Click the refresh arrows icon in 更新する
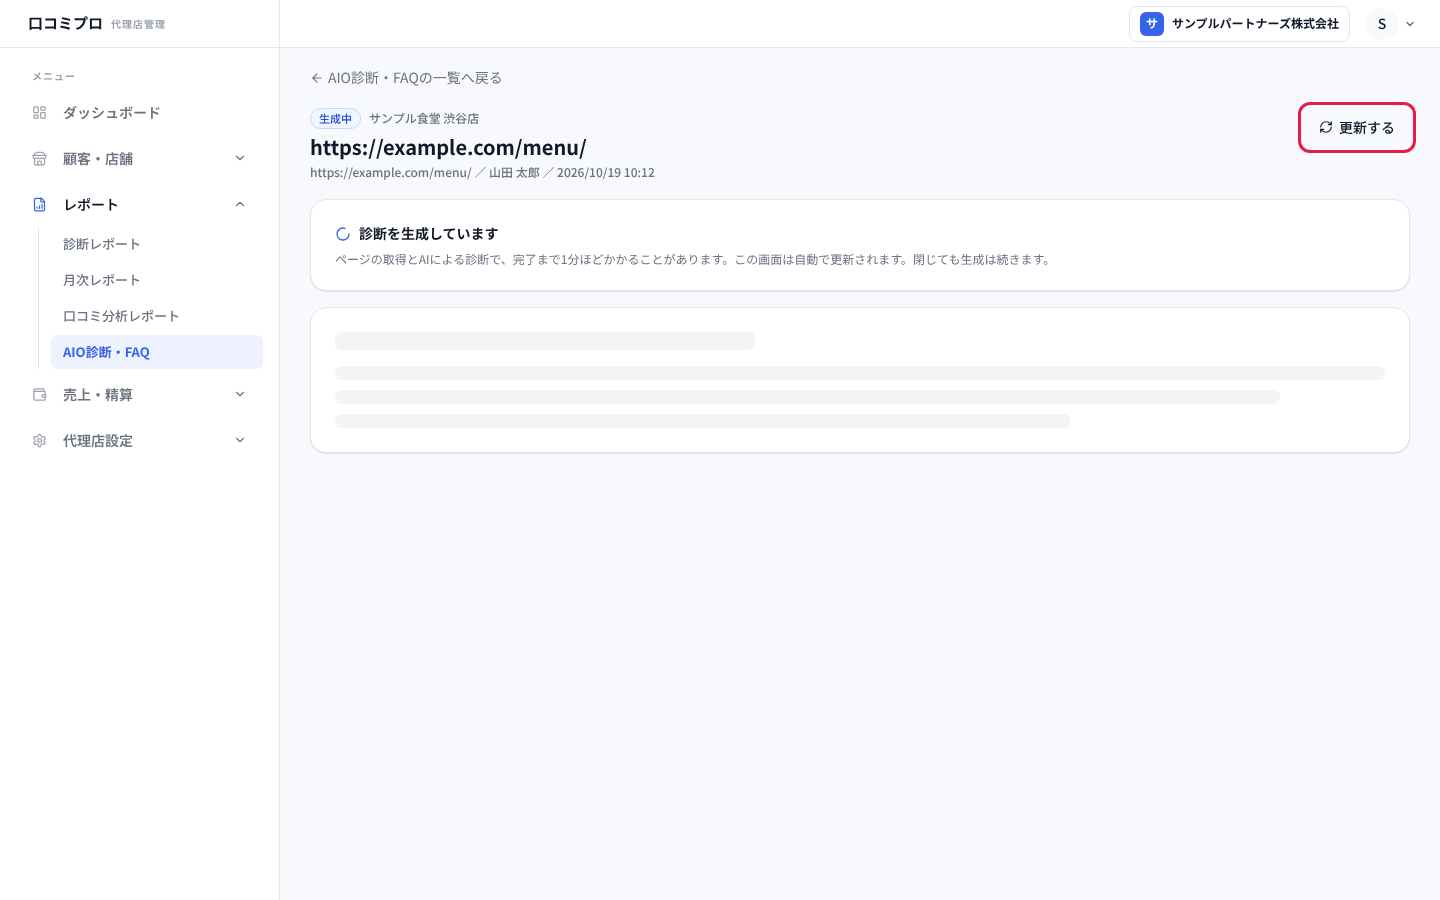Screen dimensions: 1440x900 (1326, 127)
